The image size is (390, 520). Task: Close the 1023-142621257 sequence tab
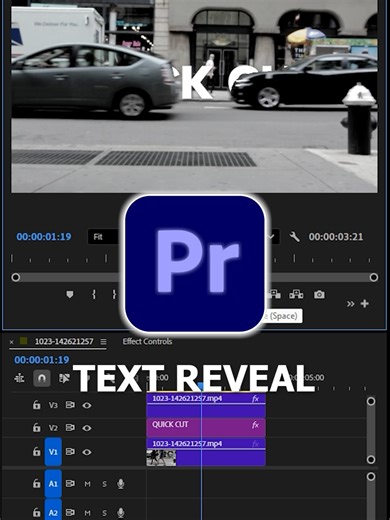[x=12, y=342]
